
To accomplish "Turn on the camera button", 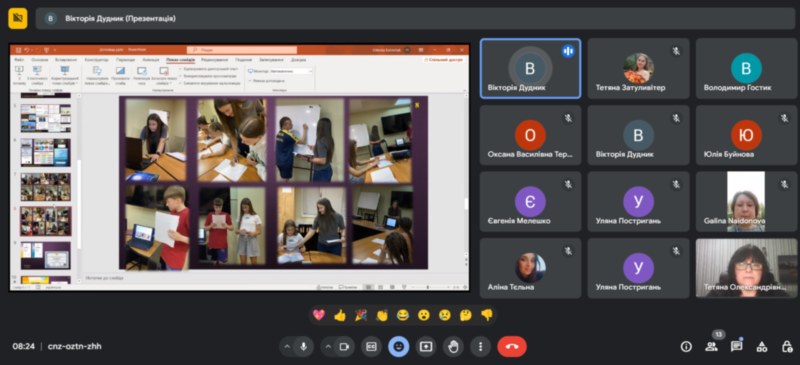I will (344, 347).
